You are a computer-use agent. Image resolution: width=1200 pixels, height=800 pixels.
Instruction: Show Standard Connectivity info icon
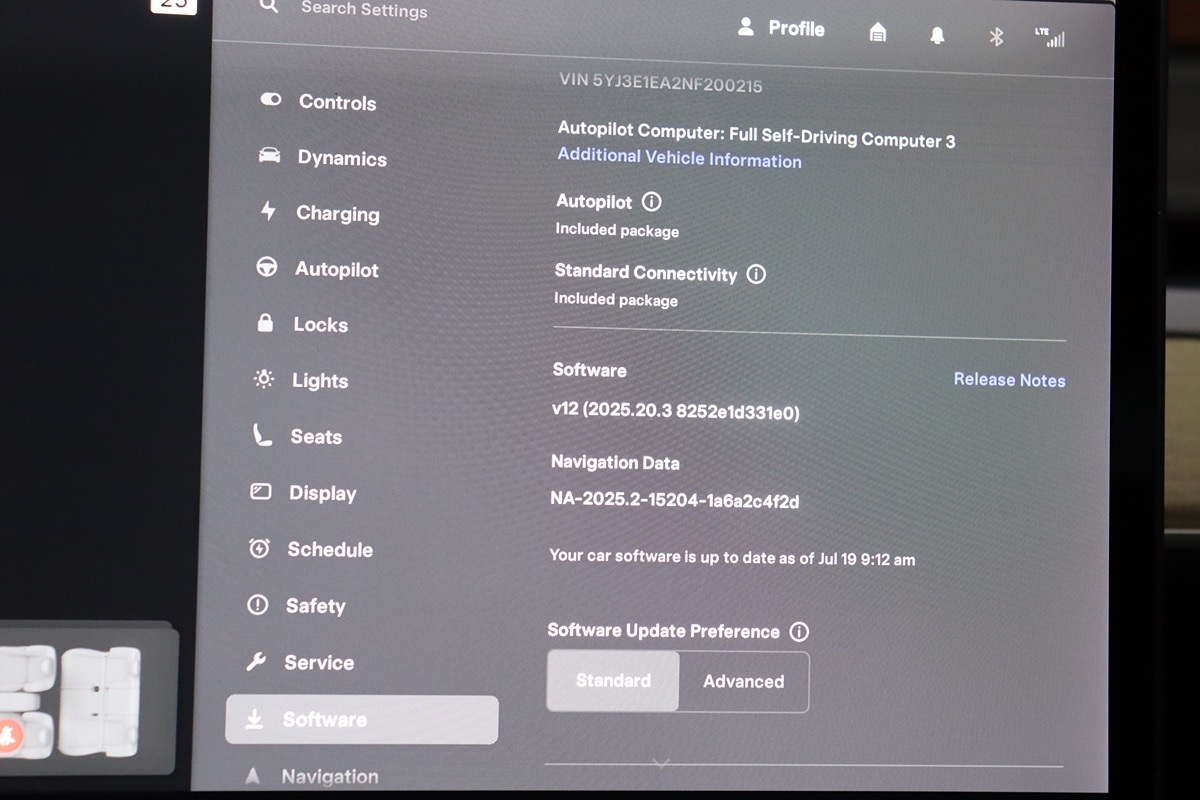(756, 274)
